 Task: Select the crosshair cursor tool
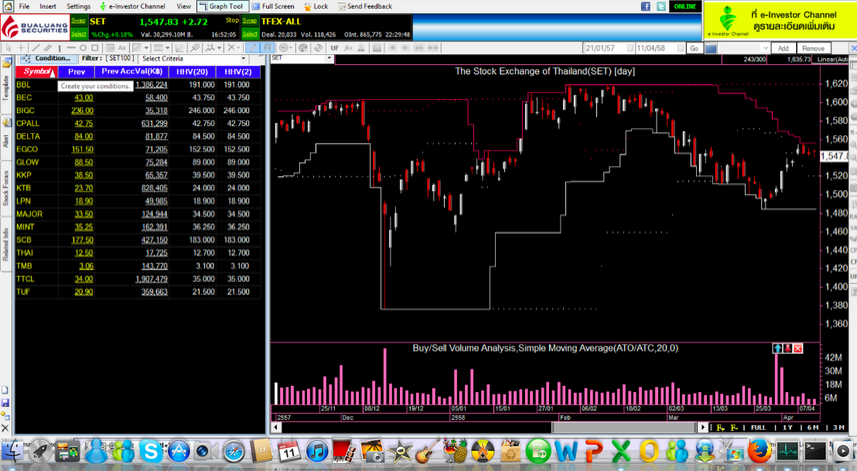(21, 48)
